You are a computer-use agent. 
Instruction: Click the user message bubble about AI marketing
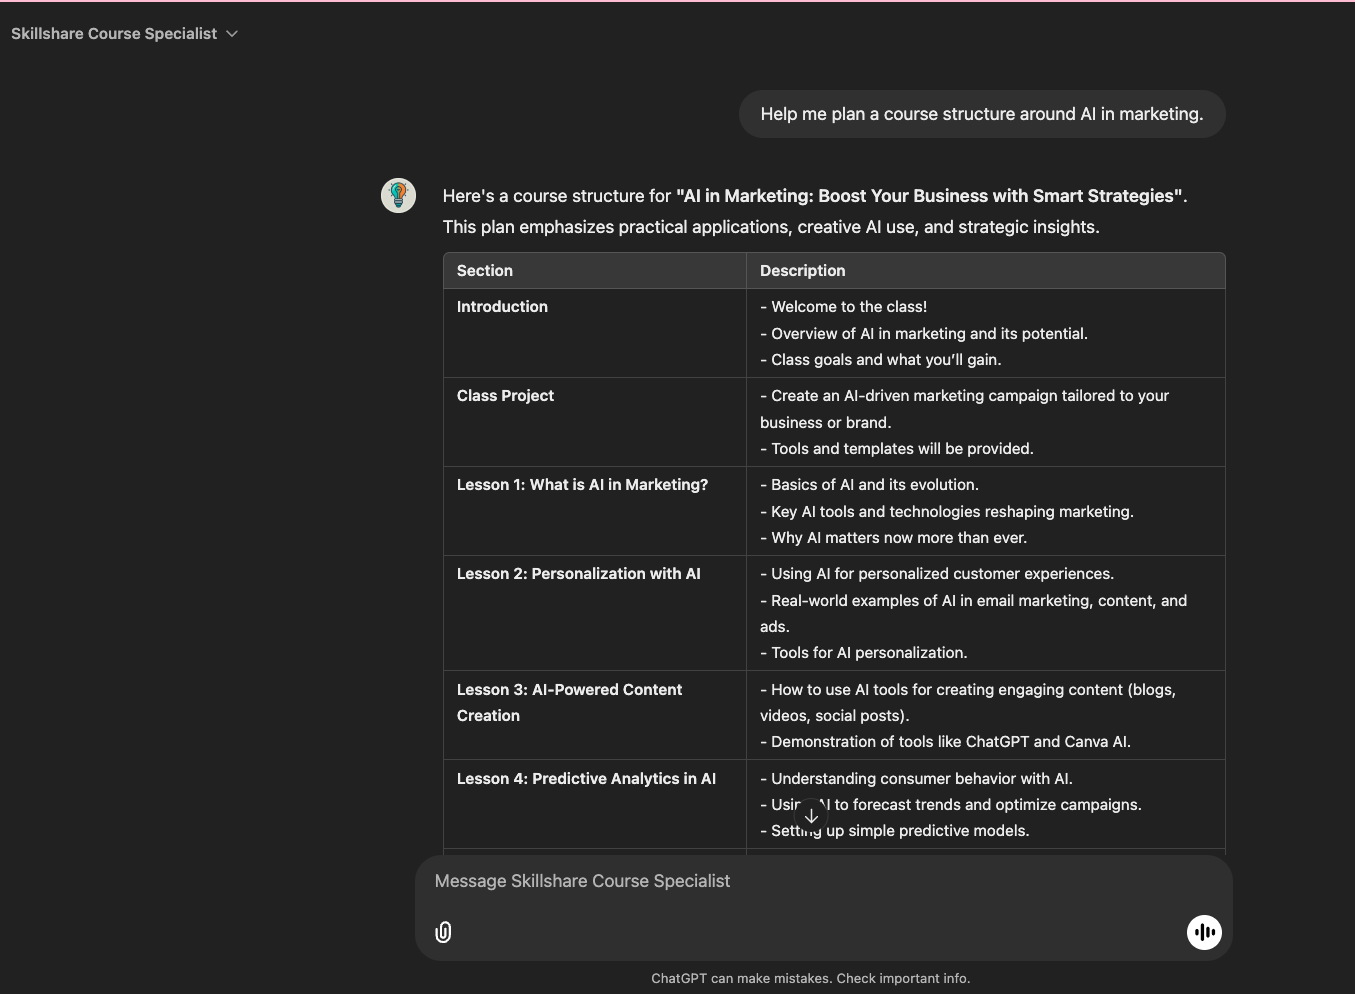(x=982, y=114)
